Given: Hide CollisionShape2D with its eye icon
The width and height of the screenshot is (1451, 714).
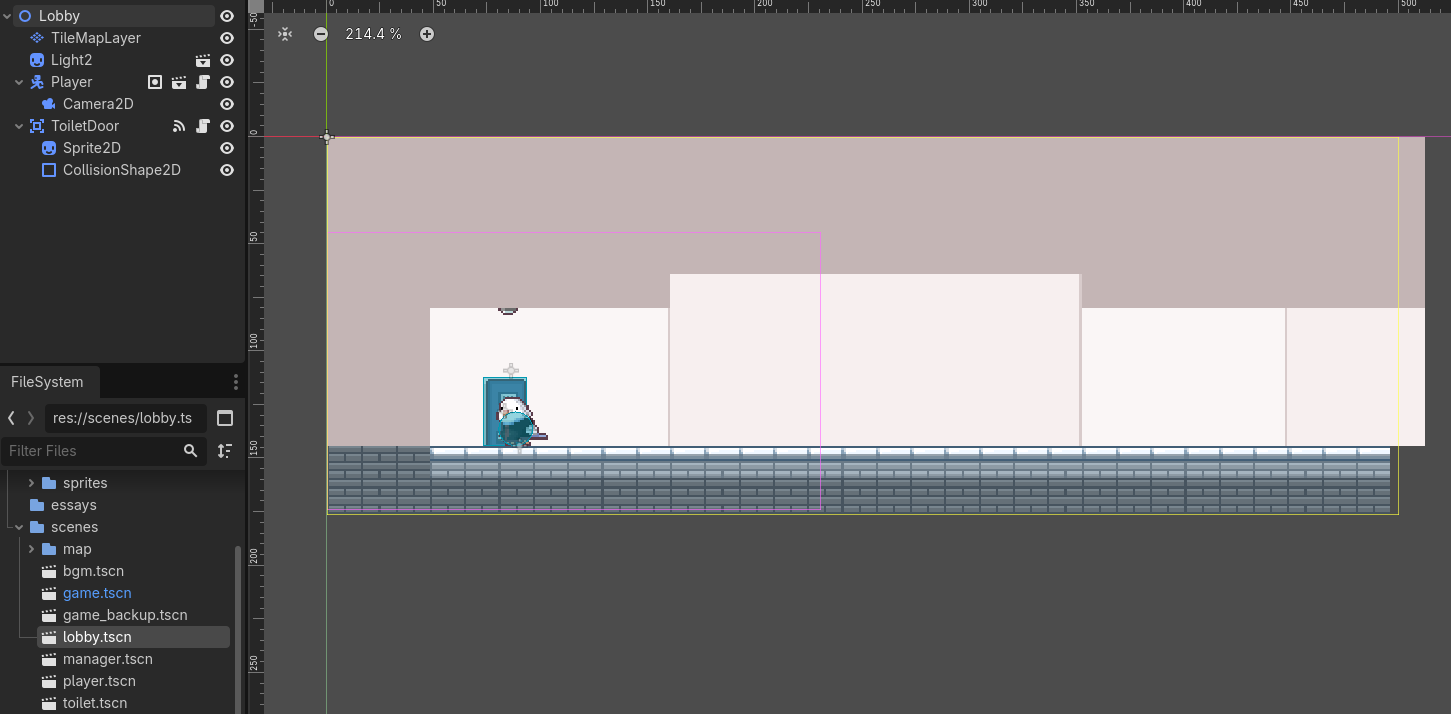Looking at the screenshot, I should [227, 170].
